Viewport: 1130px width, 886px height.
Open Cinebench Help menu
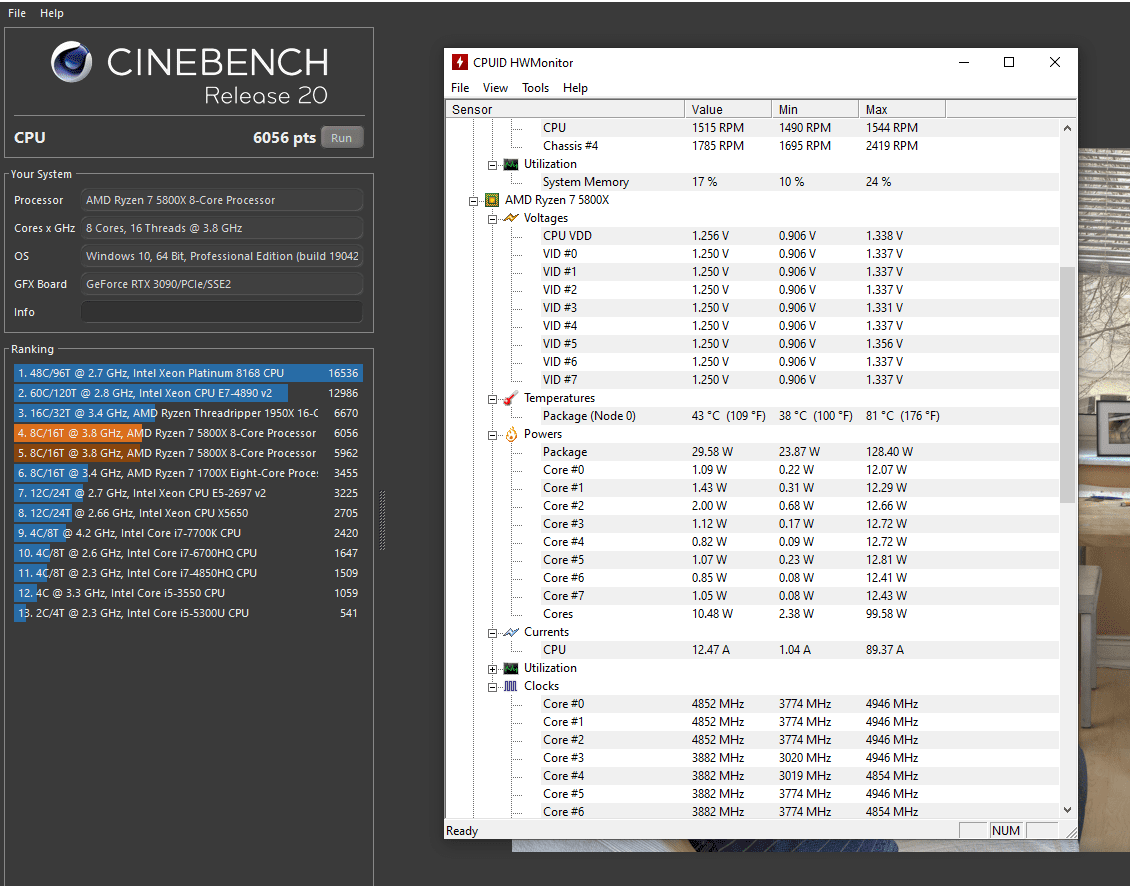point(51,13)
